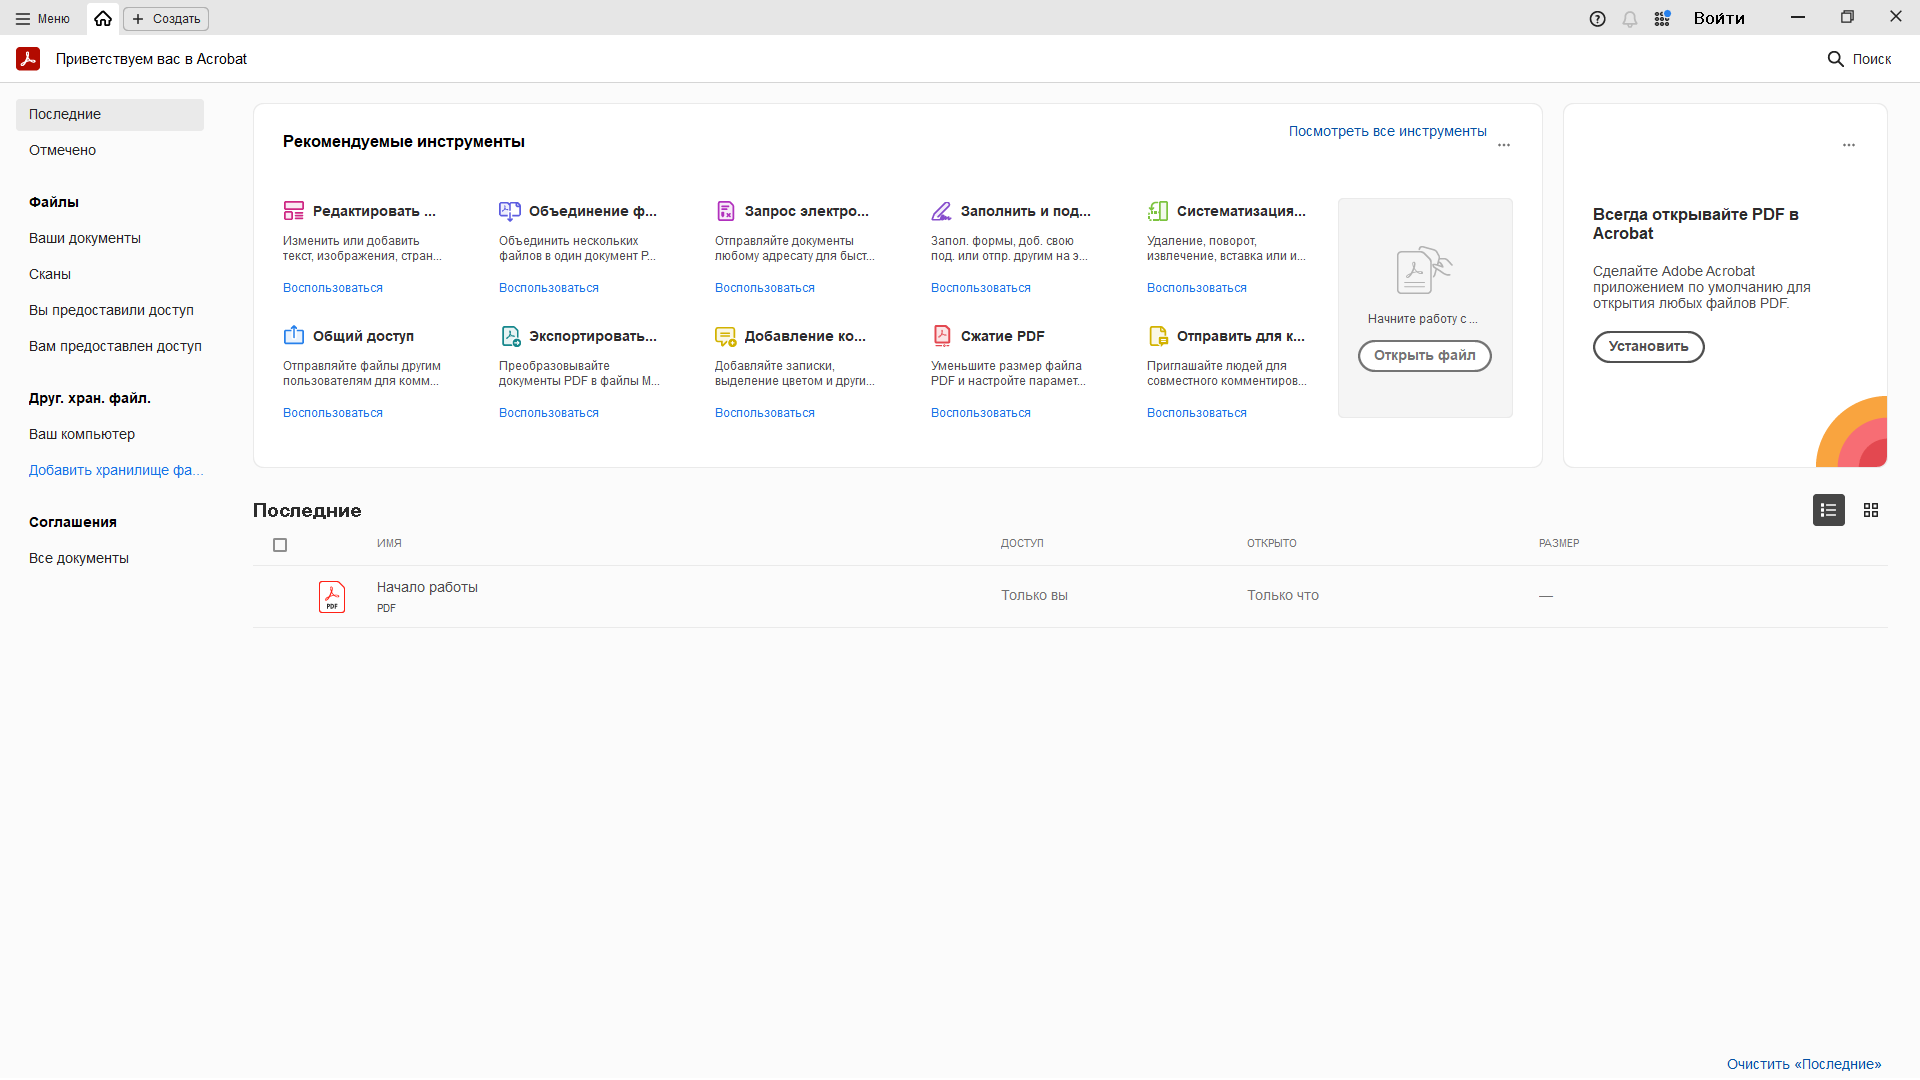This screenshot has height=1080, width=1920.
Task: Switch recent files to grid view
Action: (1870, 510)
